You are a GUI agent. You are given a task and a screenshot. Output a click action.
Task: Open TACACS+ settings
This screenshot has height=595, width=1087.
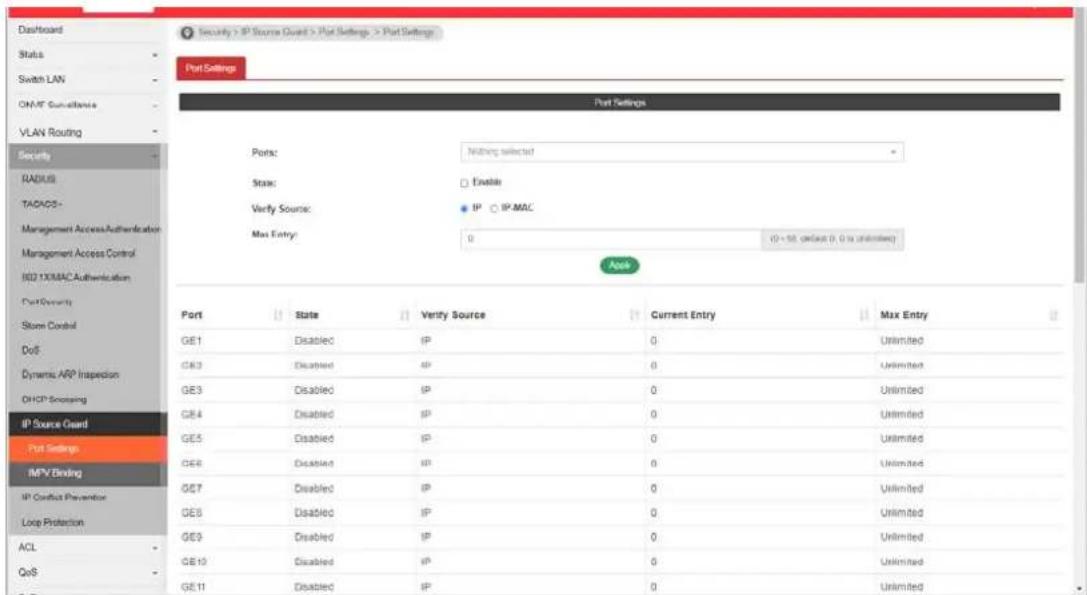tap(42, 204)
